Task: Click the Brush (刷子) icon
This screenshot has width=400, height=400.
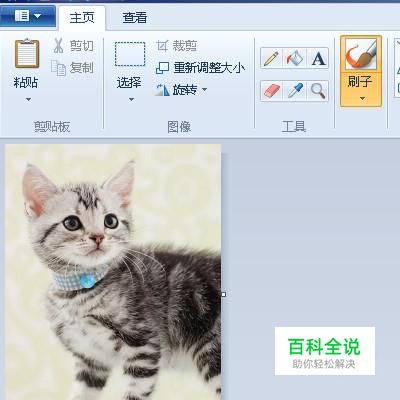Action: (361, 54)
